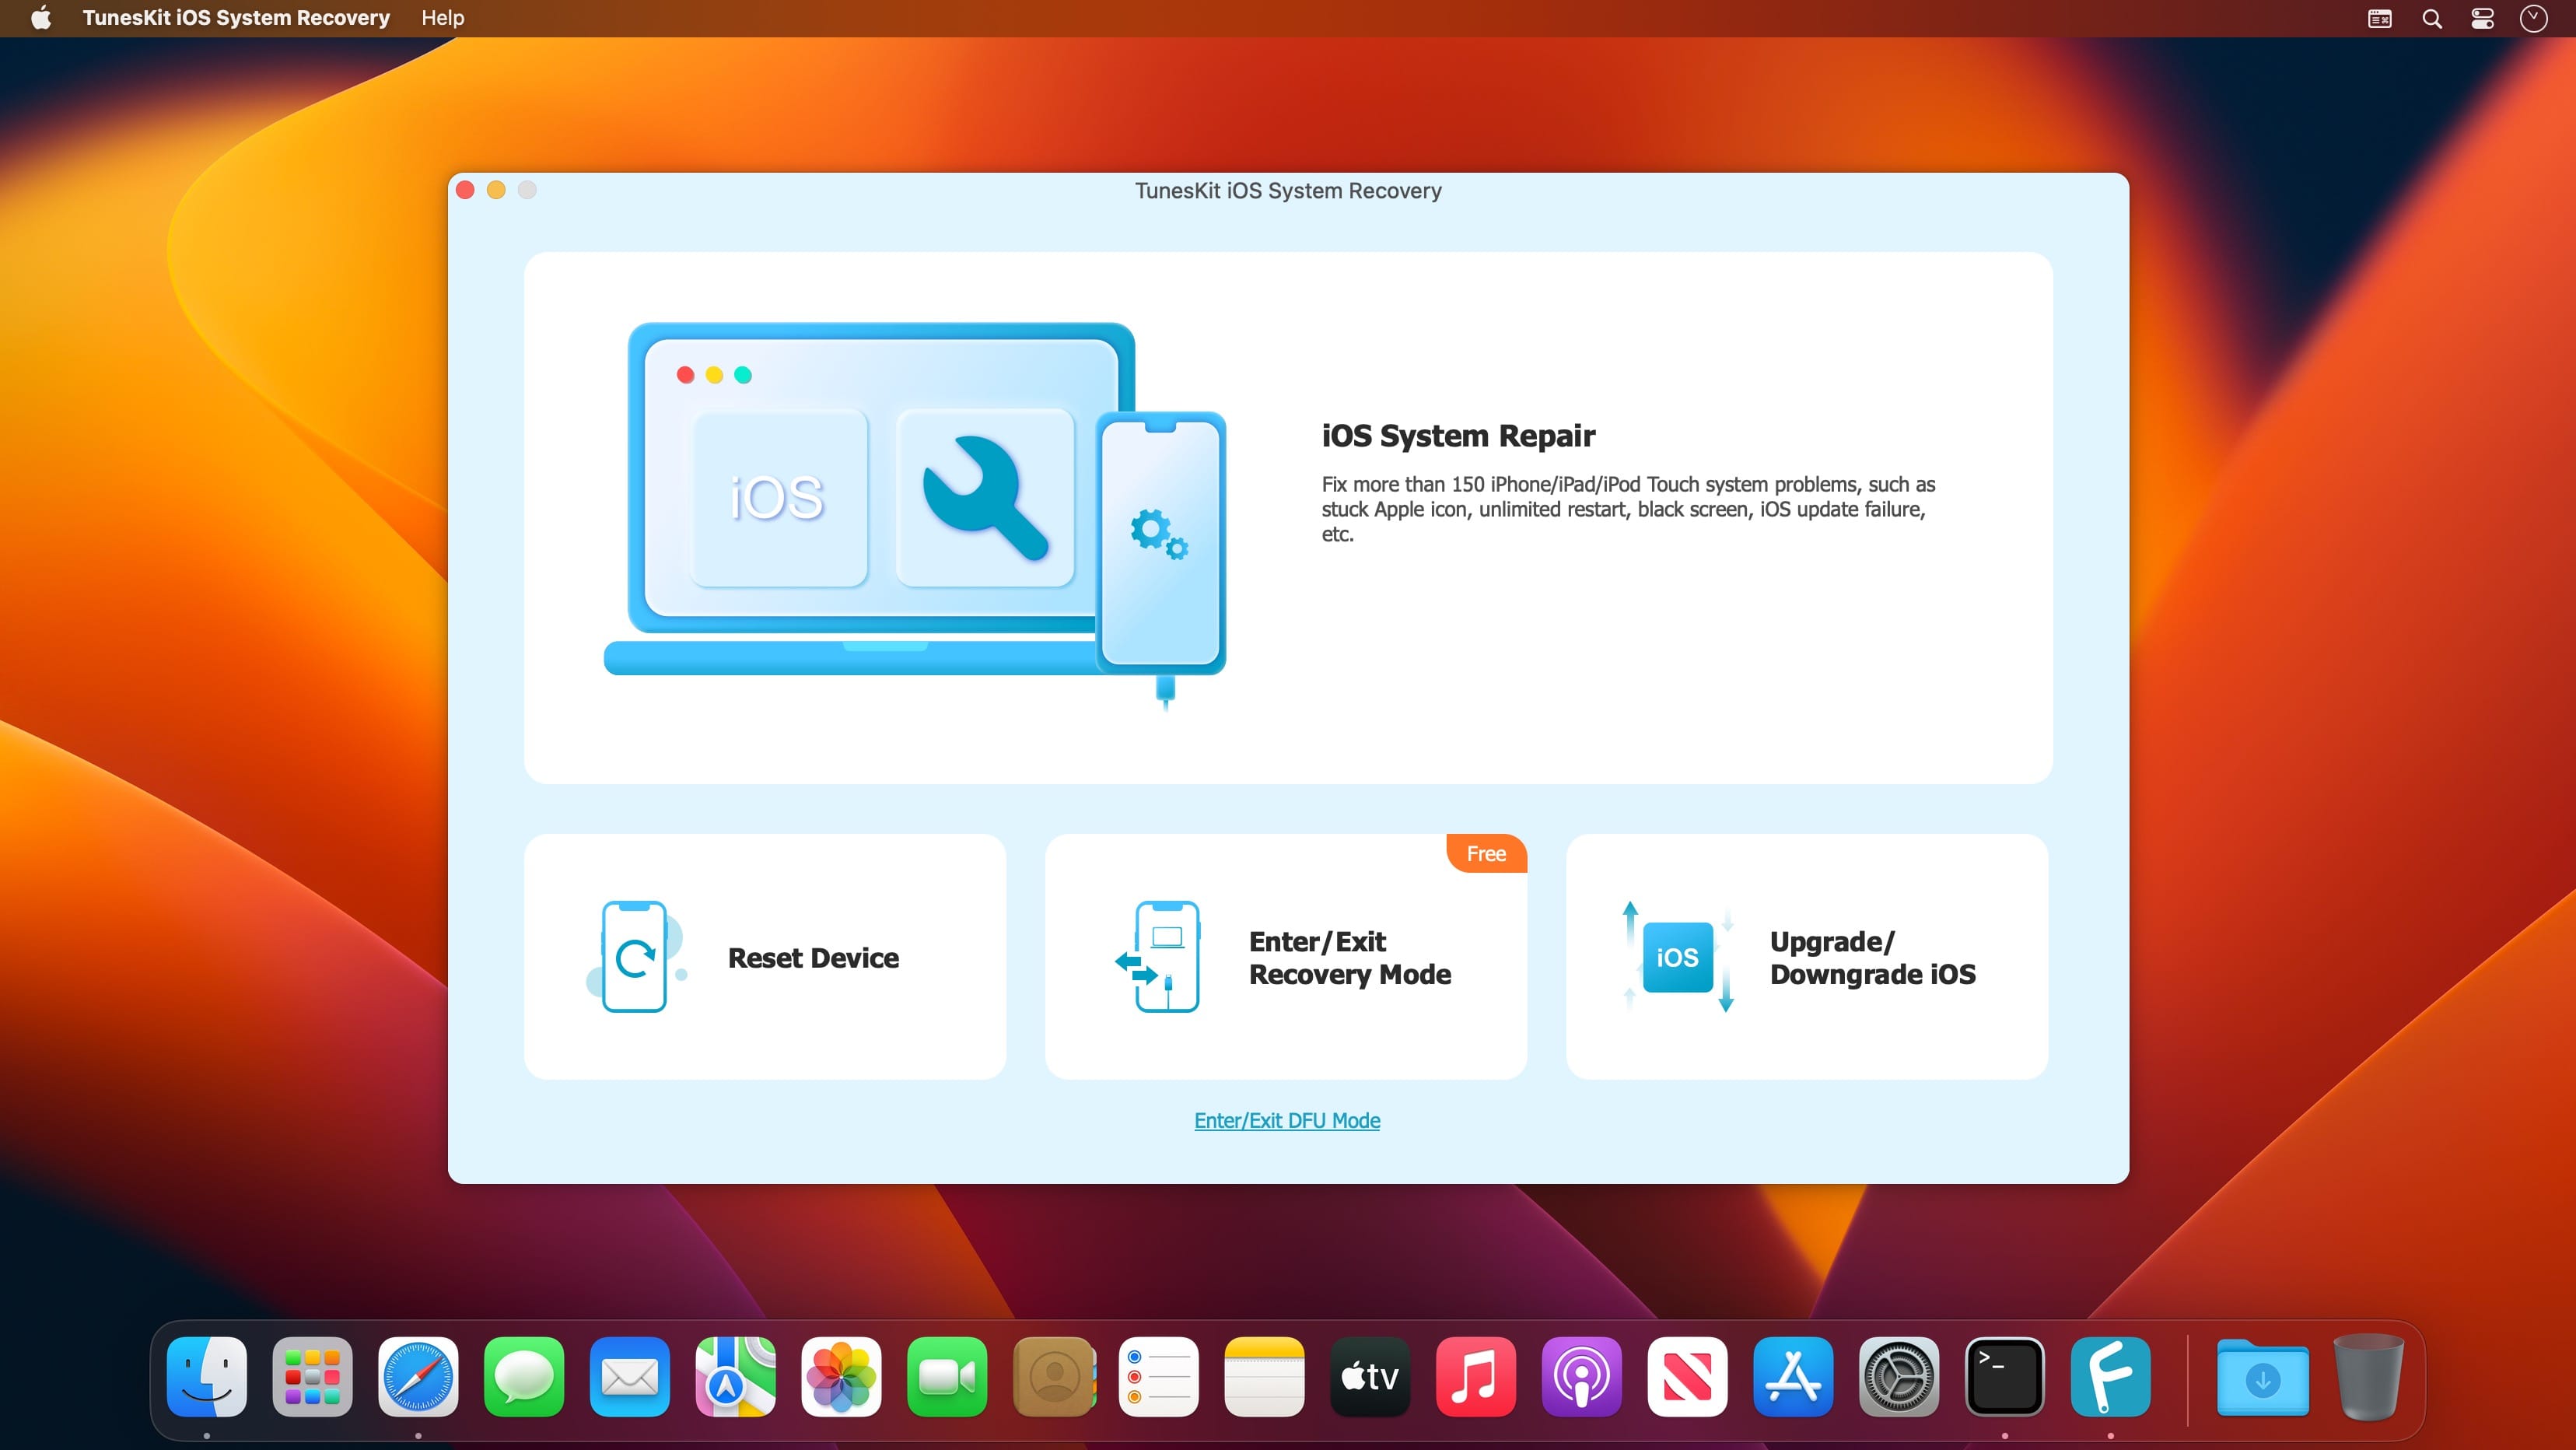Open the TunesKit iOS System Recovery menu
The height and width of the screenshot is (1450, 2576).
click(236, 18)
